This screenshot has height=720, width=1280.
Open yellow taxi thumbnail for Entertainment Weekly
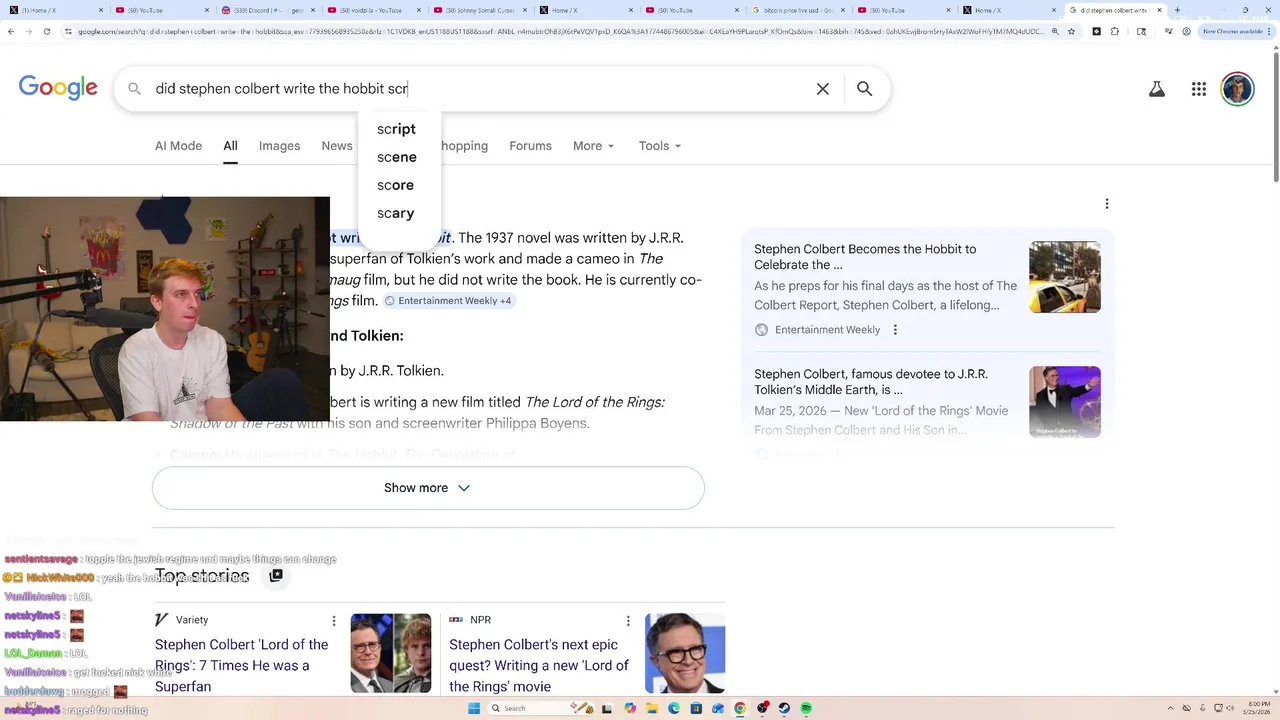(1065, 277)
